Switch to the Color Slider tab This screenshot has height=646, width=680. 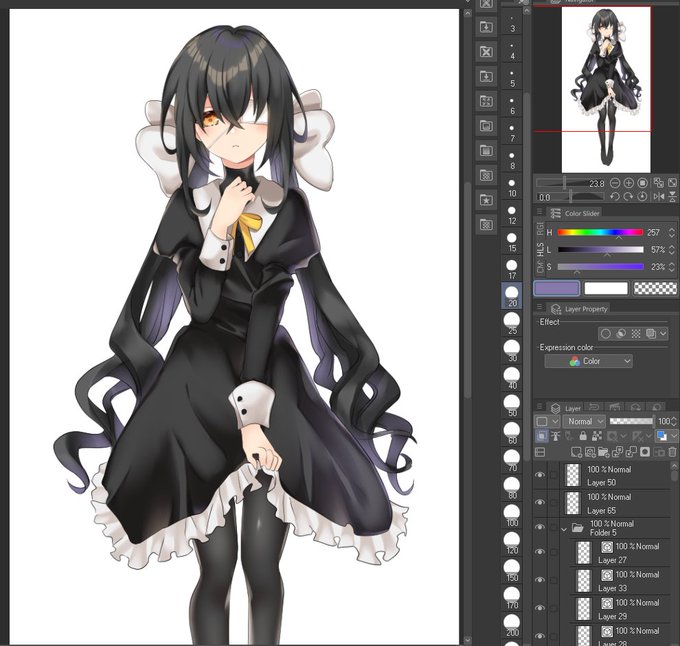click(575, 213)
